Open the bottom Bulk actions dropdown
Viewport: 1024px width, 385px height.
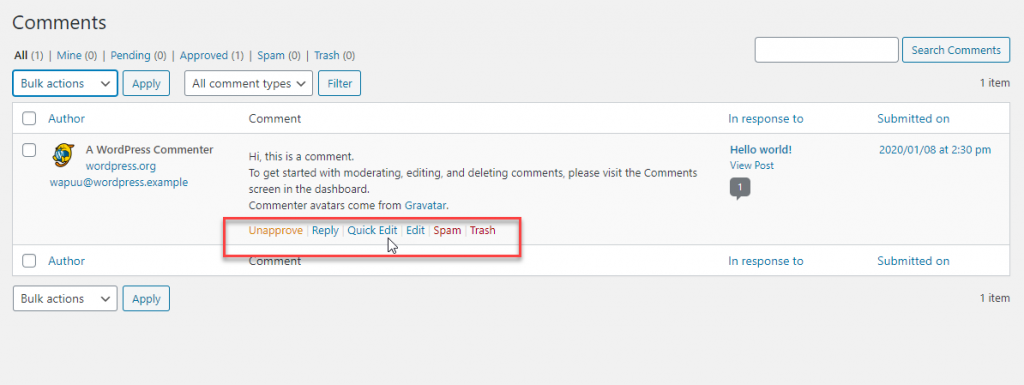(65, 298)
